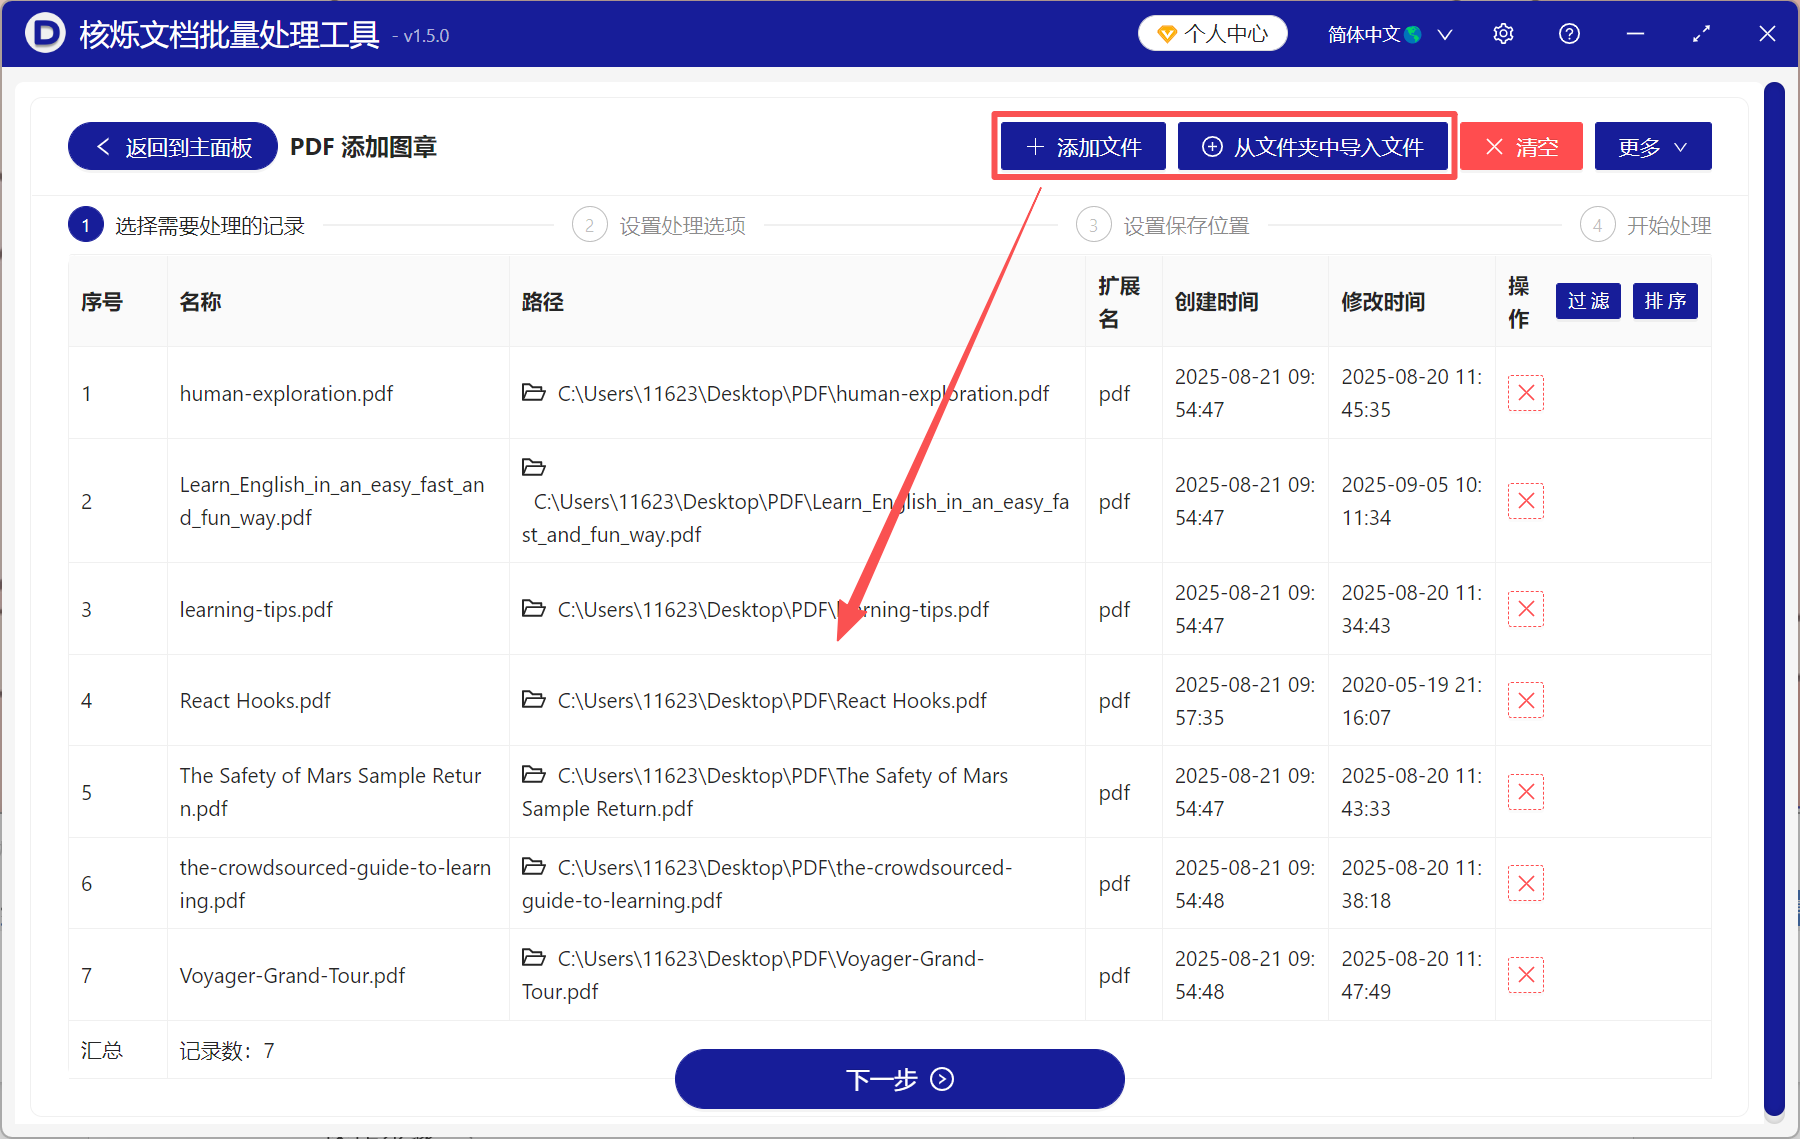Screen dimensions: 1800x1139
Task: Click the folder icon next to Voyager-Grand-Tour.pdf
Action: pos(533,957)
